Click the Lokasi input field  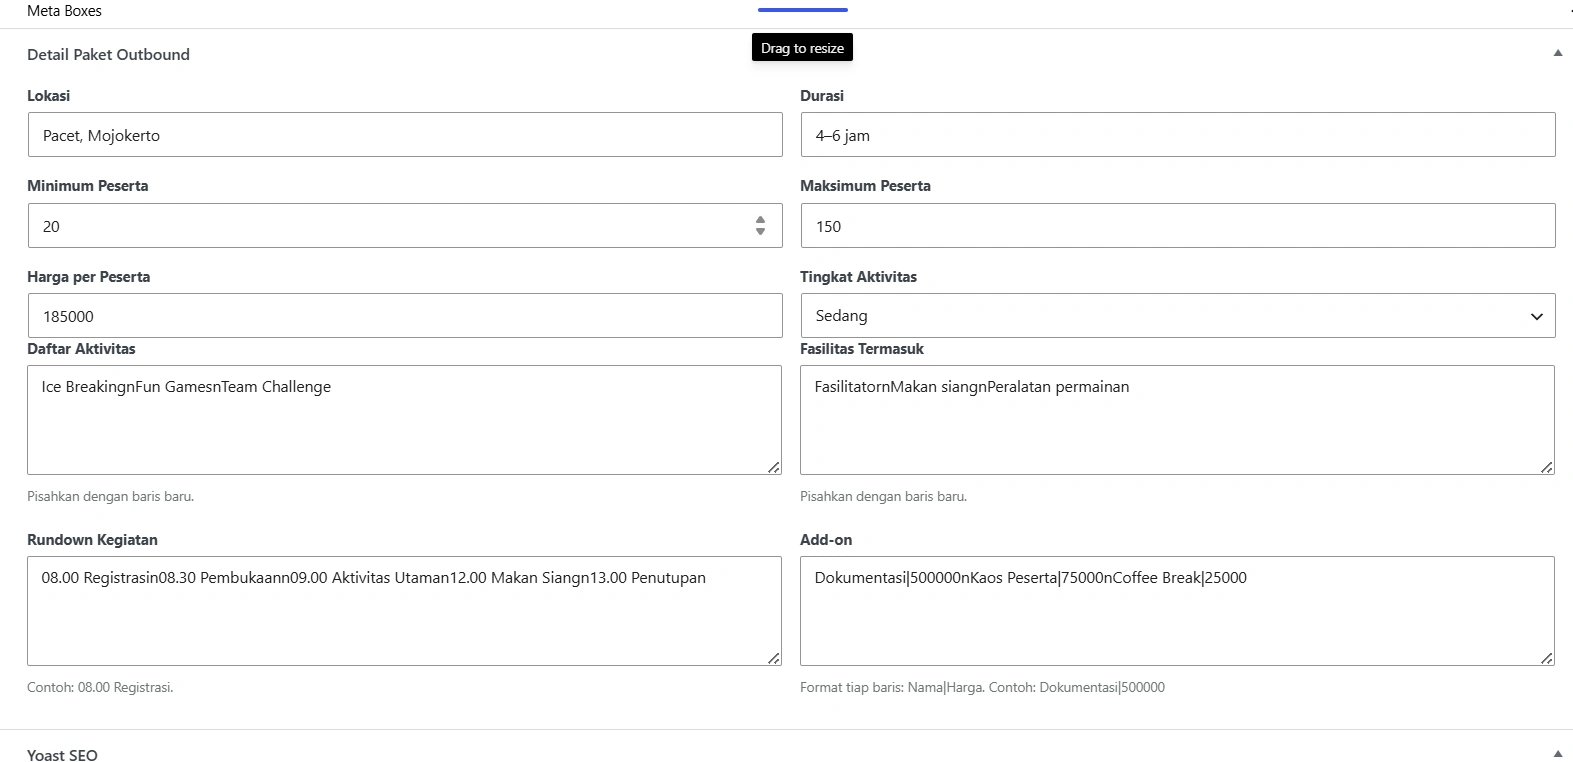click(x=405, y=135)
